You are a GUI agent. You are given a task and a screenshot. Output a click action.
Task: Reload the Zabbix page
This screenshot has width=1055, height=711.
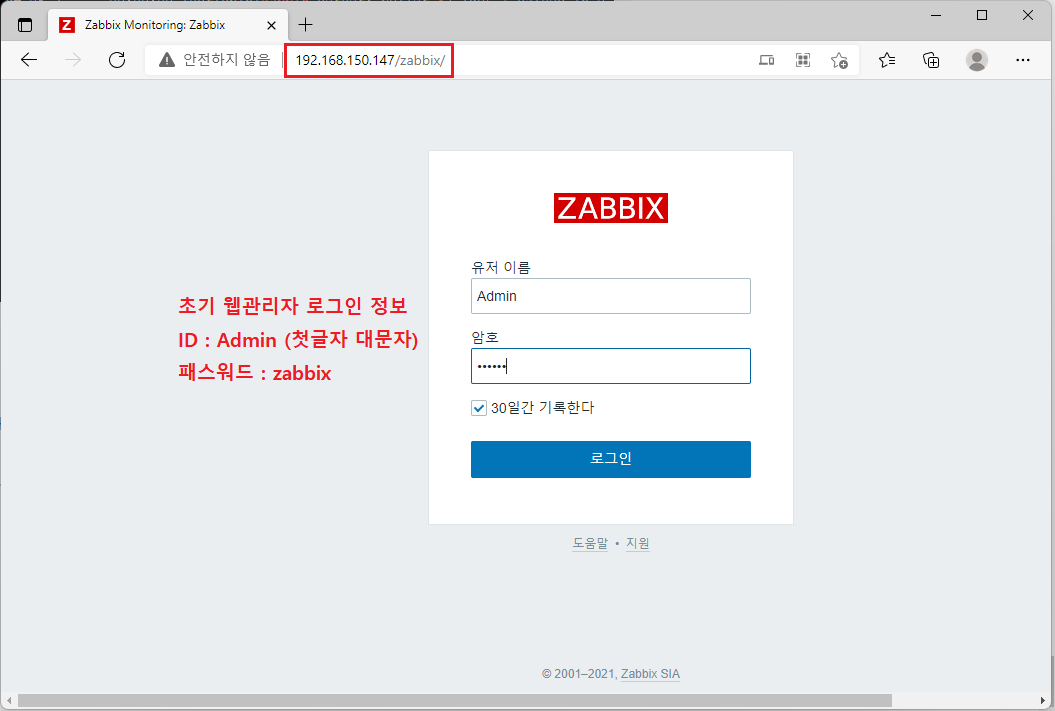pos(117,60)
